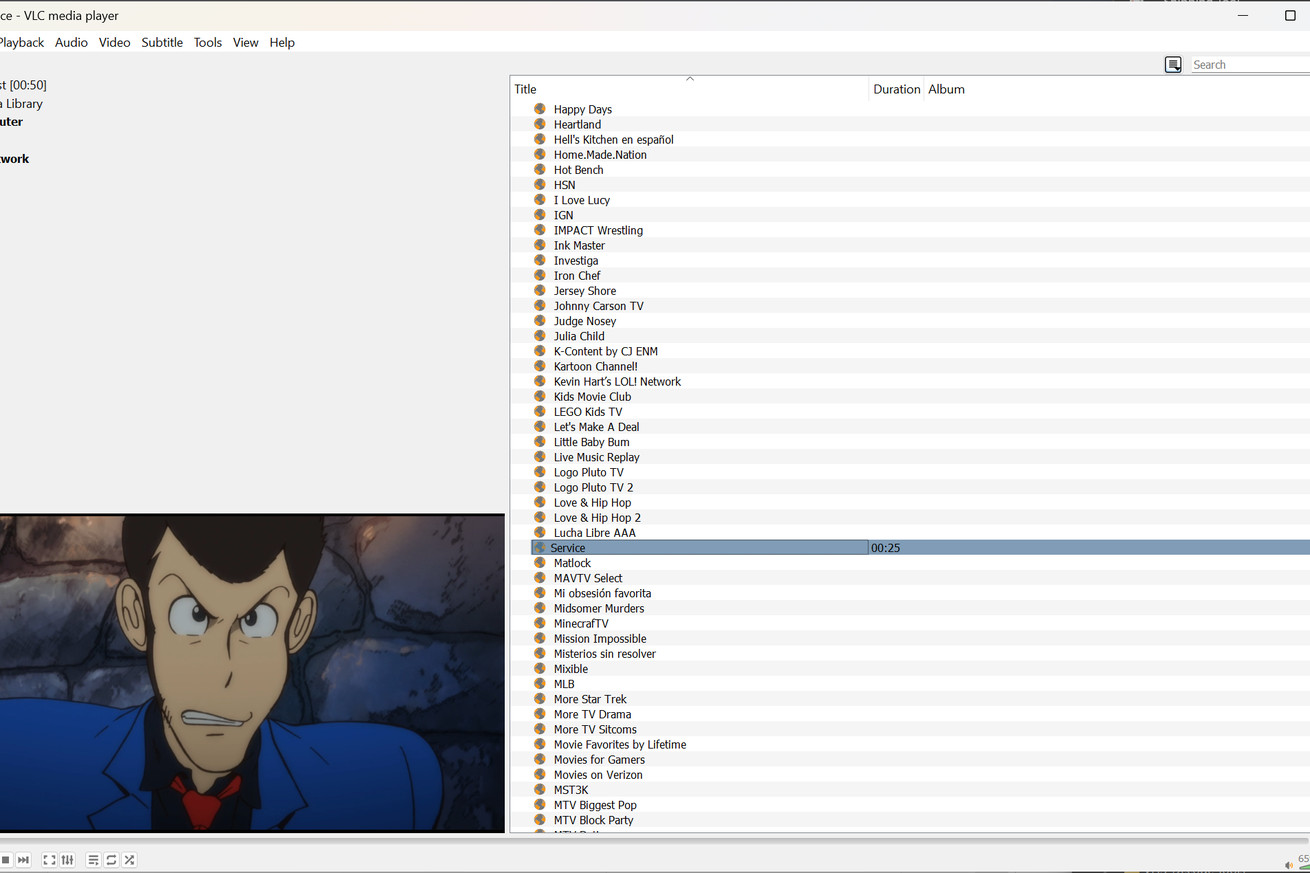Open extended settings equalizer icon
The image size is (1310, 873).
click(68, 860)
